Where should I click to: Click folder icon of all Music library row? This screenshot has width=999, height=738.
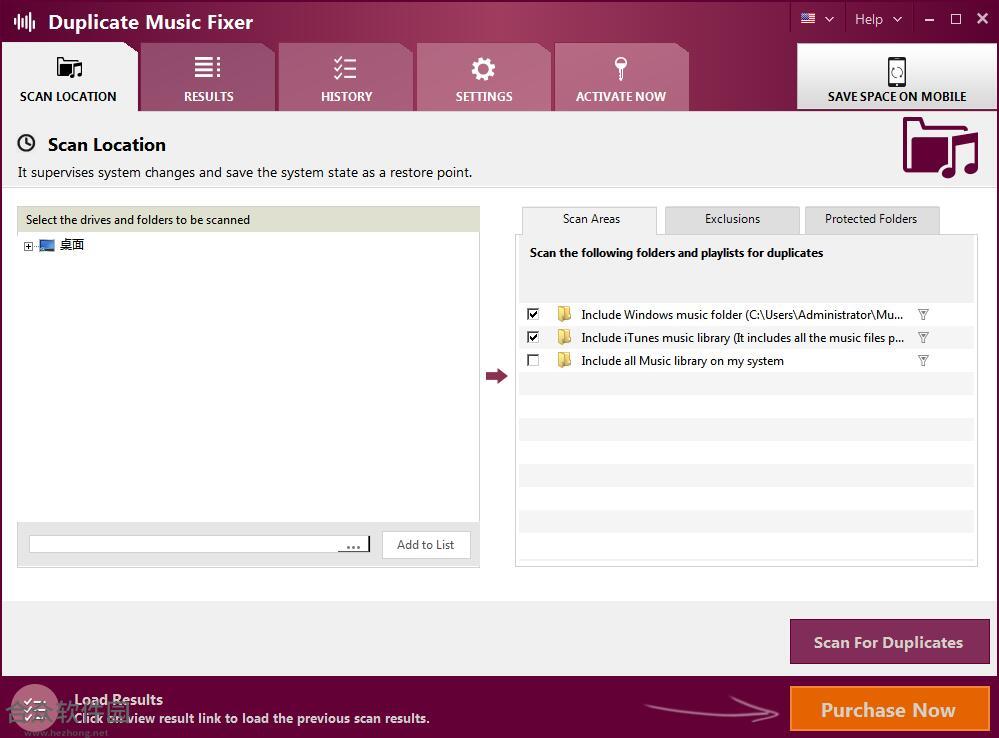(564, 360)
